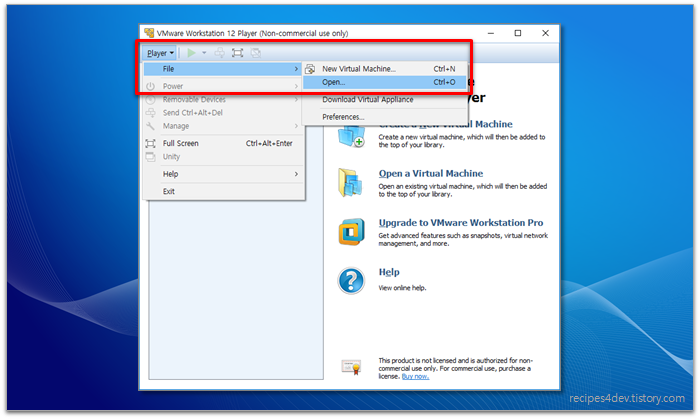This screenshot has height=420, width=700.
Task: Expand the Manage submenu arrow
Action: click(x=296, y=126)
